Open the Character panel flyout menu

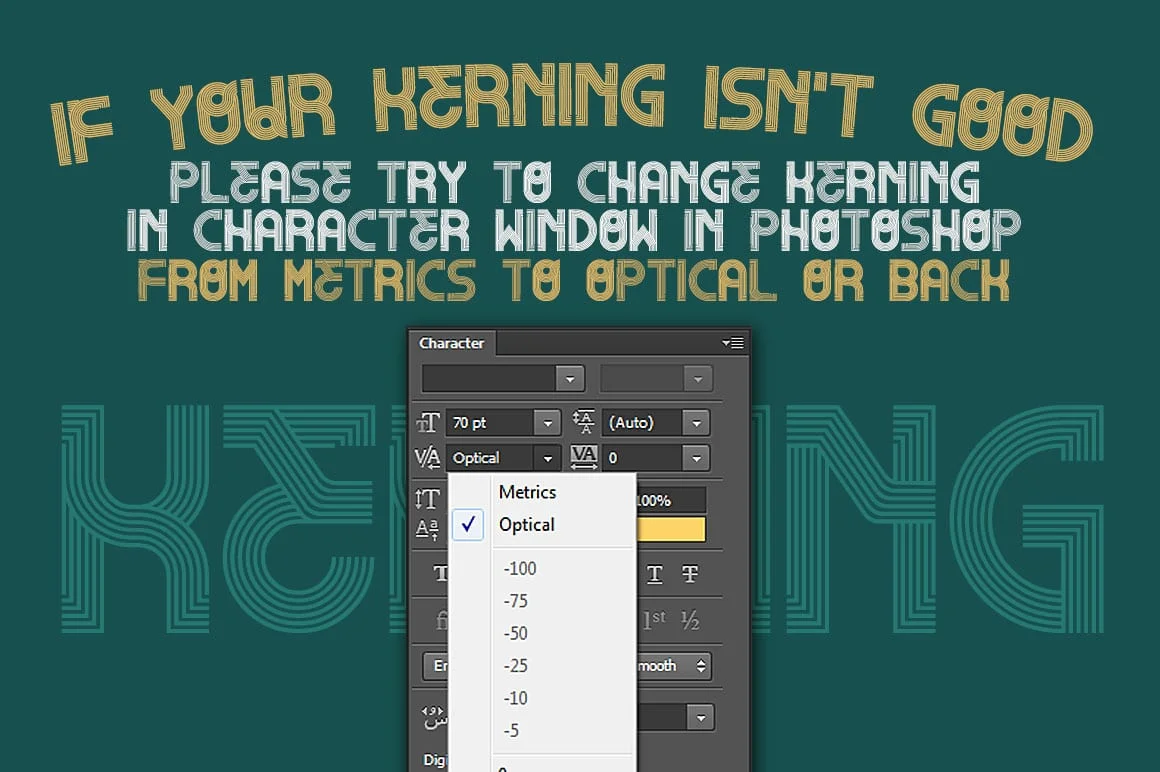point(733,343)
